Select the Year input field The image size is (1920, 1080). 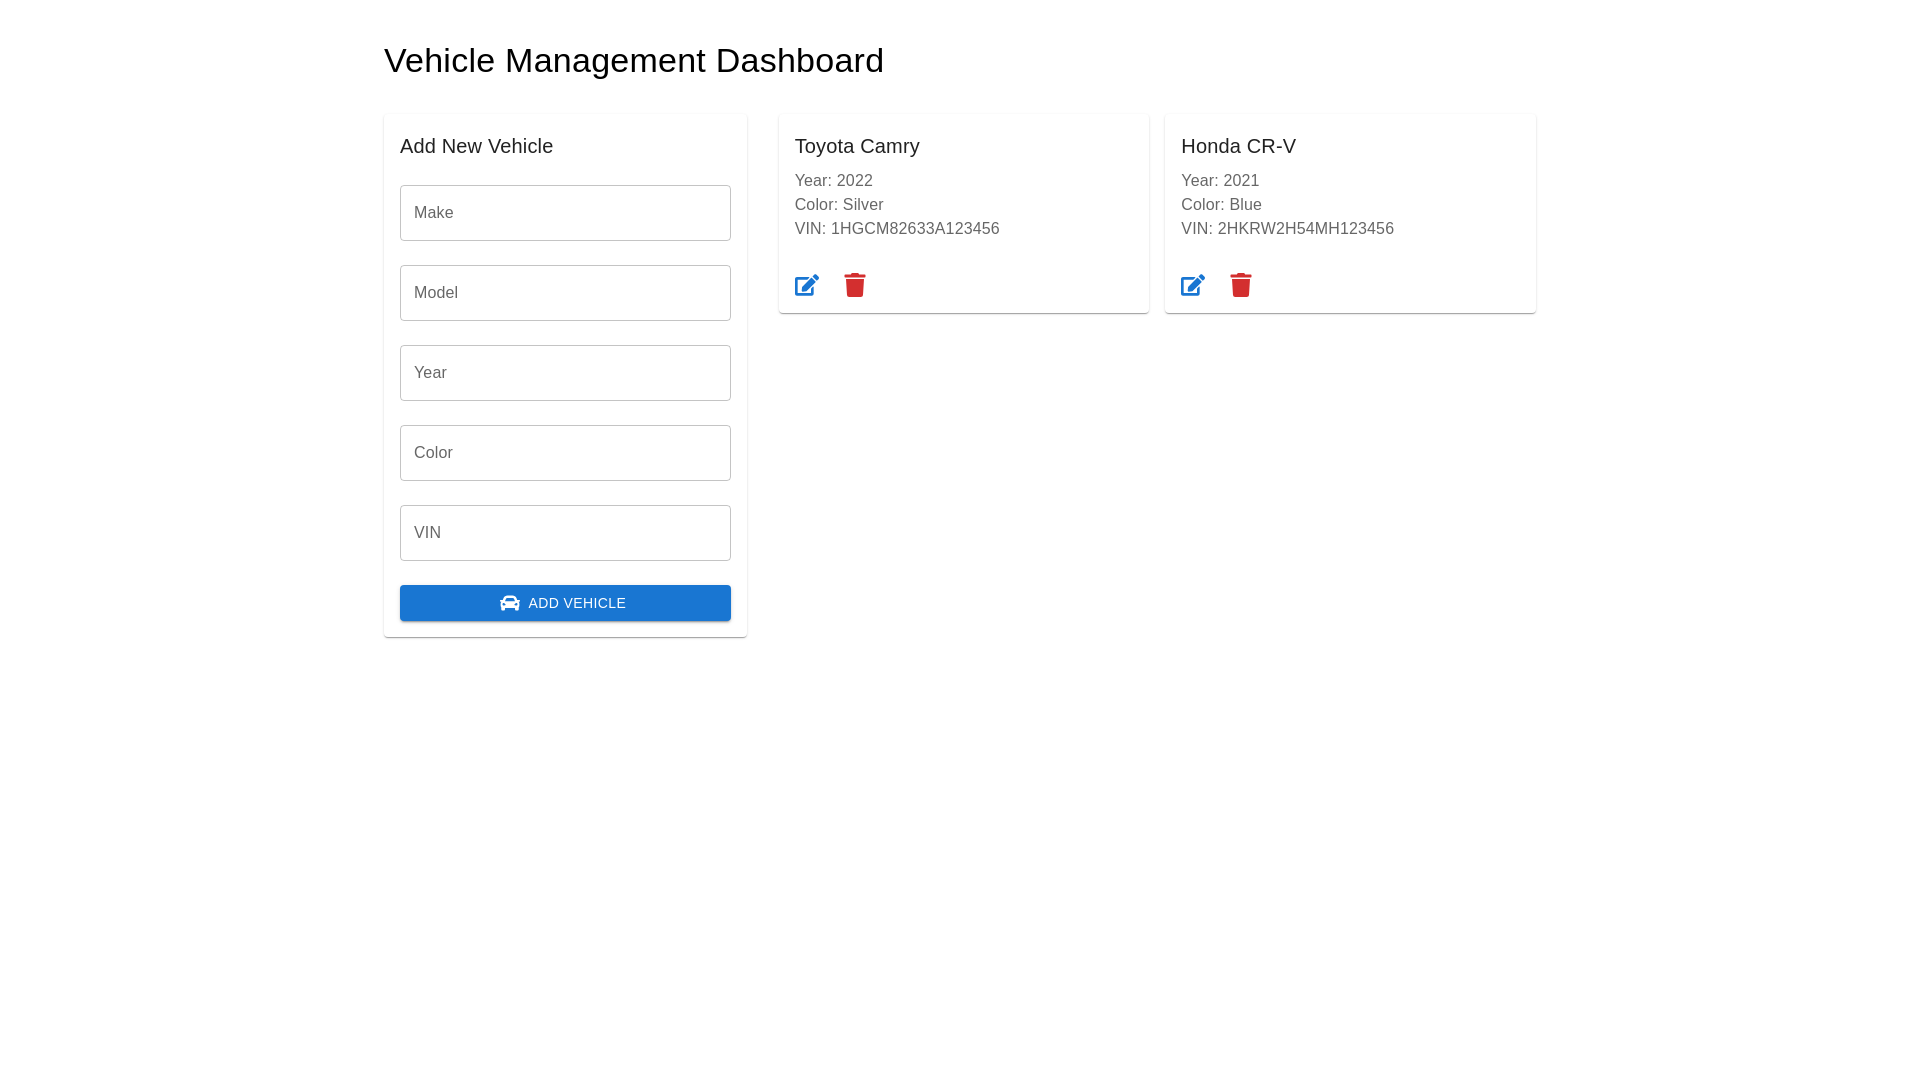click(x=565, y=373)
